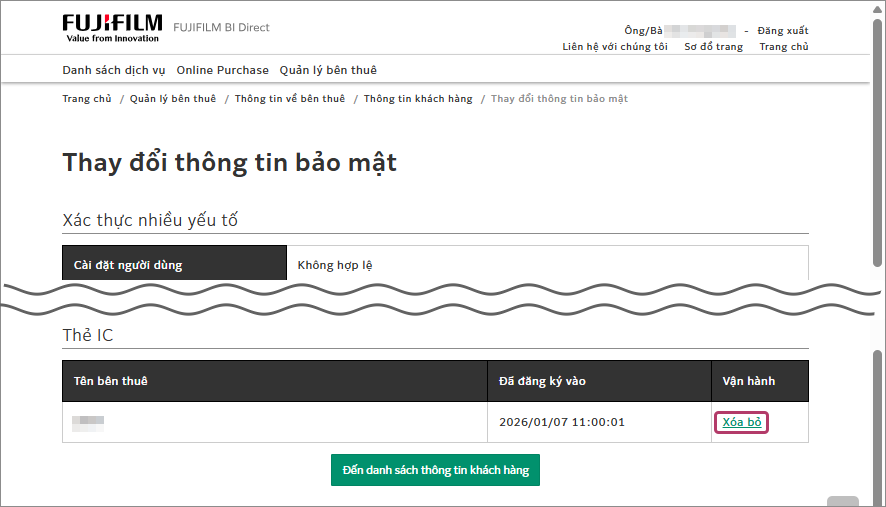This screenshot has height=507, width=886.
Task: Log out via Đăng xuất link
Action: pos(783,31)
